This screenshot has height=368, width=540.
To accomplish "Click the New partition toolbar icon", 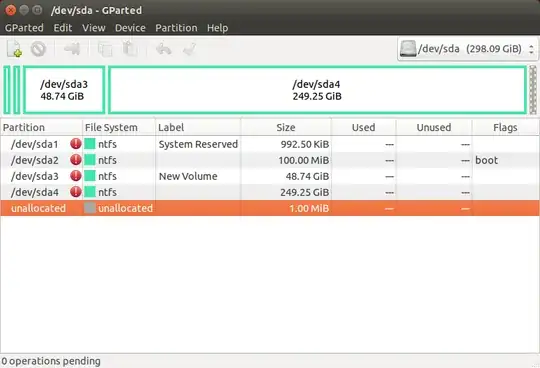I will (x=14, y=49).
